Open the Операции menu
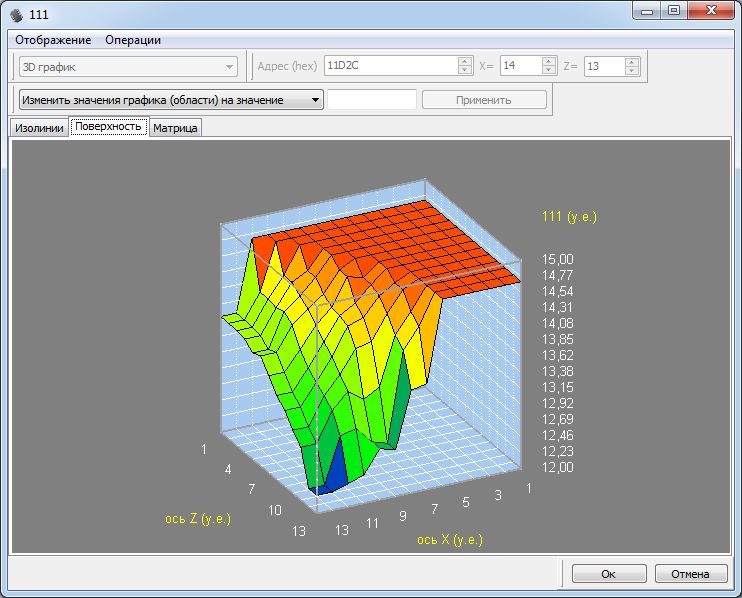 point(133,40)
